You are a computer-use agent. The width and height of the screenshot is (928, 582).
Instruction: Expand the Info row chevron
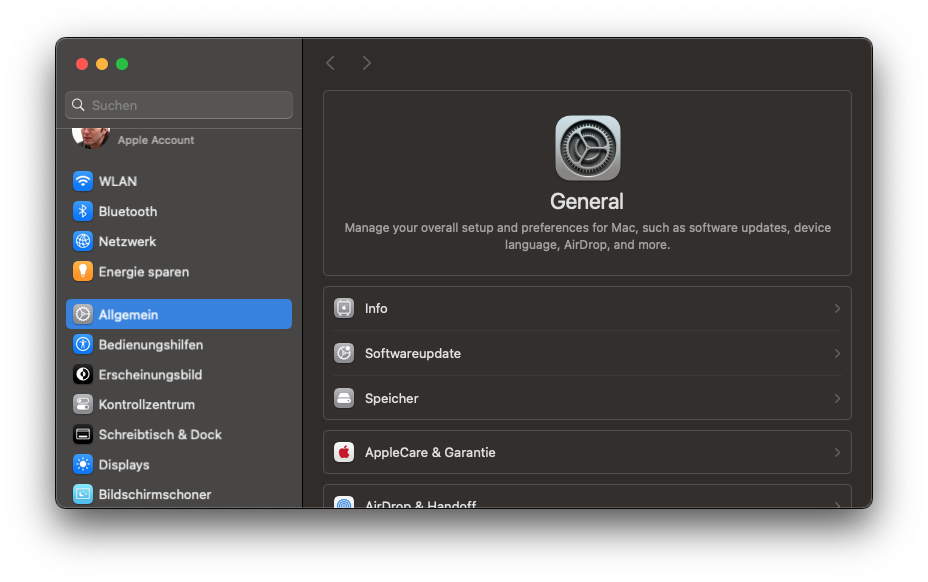(837, 308)
